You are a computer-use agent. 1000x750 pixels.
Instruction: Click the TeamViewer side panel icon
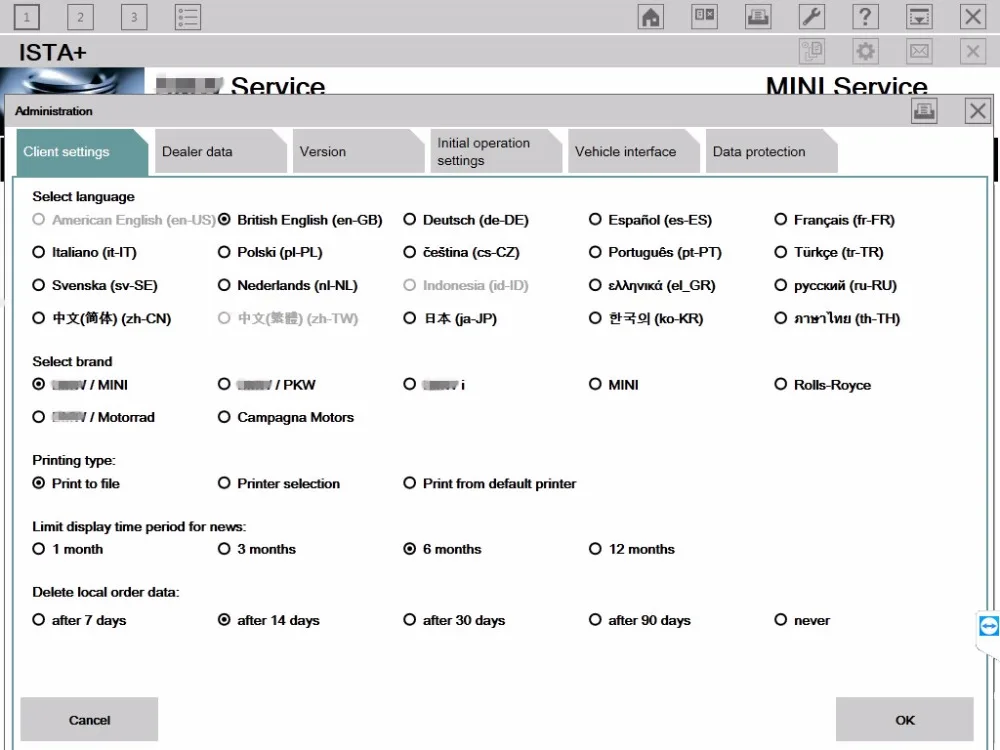coord(989,626)
